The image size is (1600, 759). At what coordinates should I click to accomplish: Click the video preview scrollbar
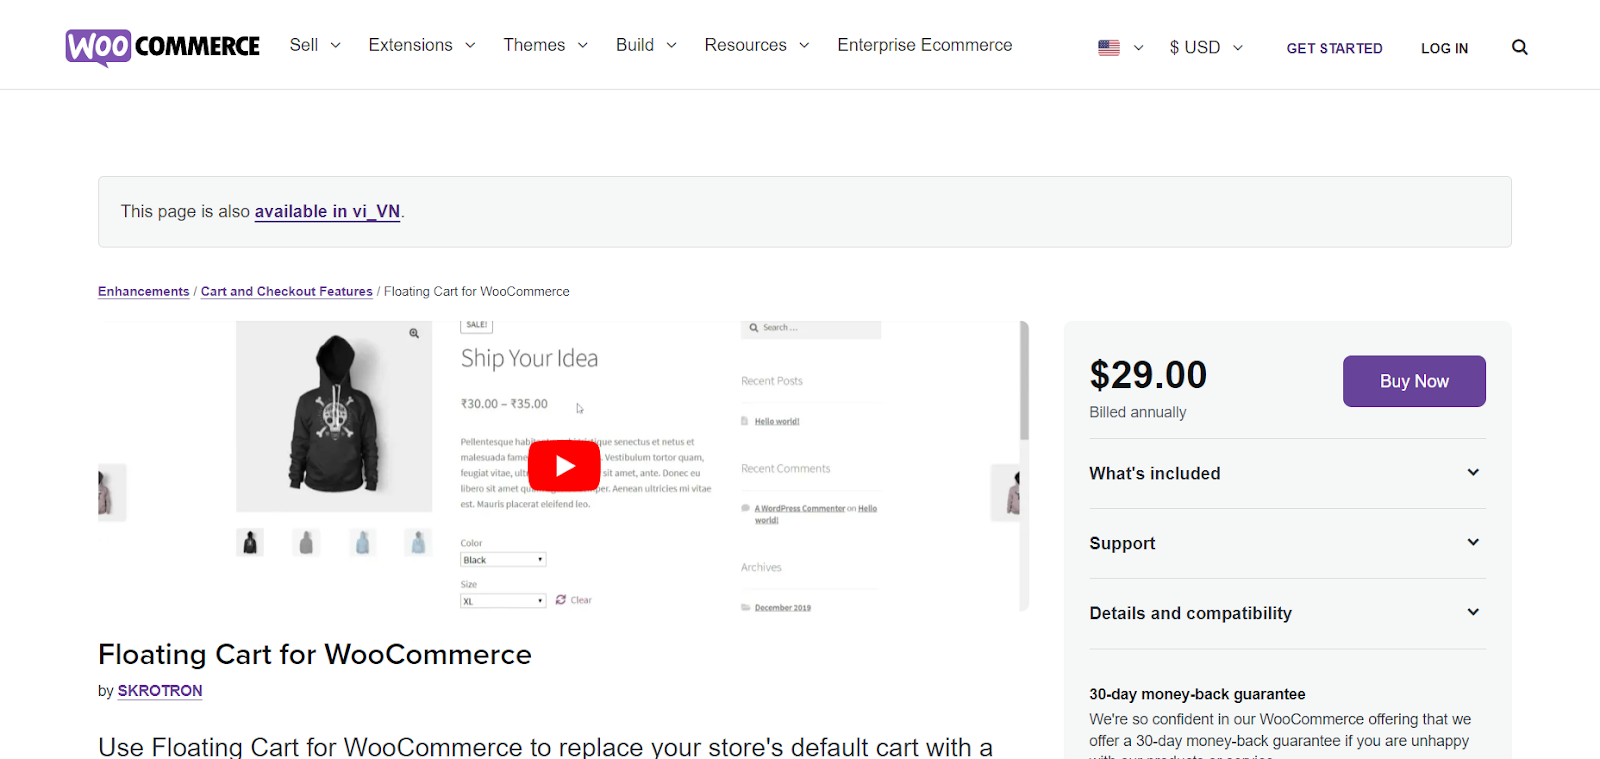coord(1024,380)
